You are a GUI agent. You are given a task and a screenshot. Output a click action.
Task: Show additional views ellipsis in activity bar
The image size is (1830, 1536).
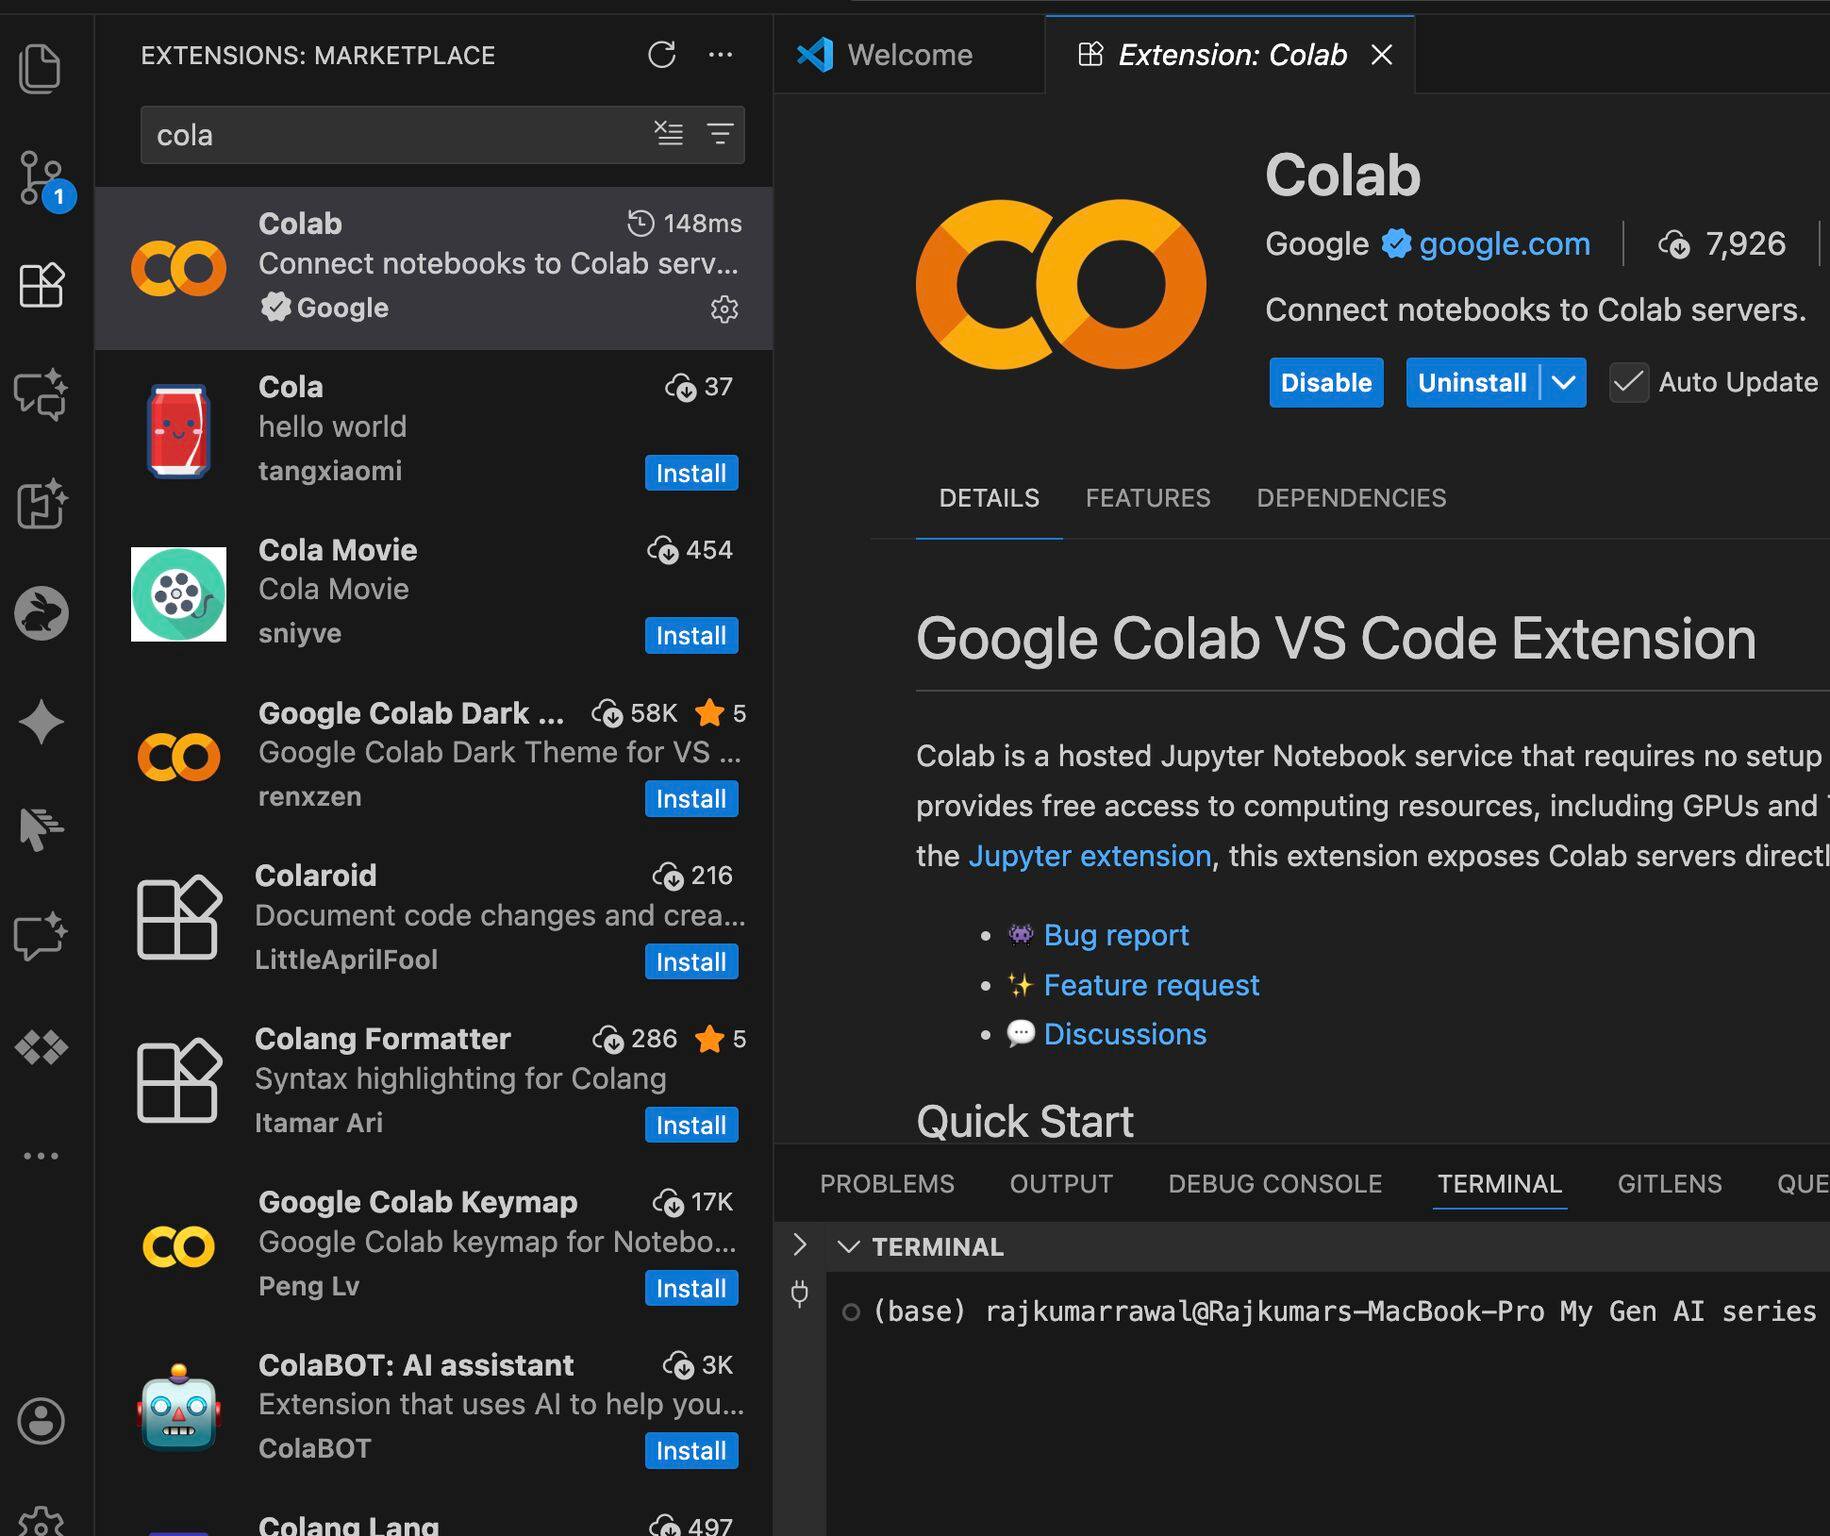41,1156
